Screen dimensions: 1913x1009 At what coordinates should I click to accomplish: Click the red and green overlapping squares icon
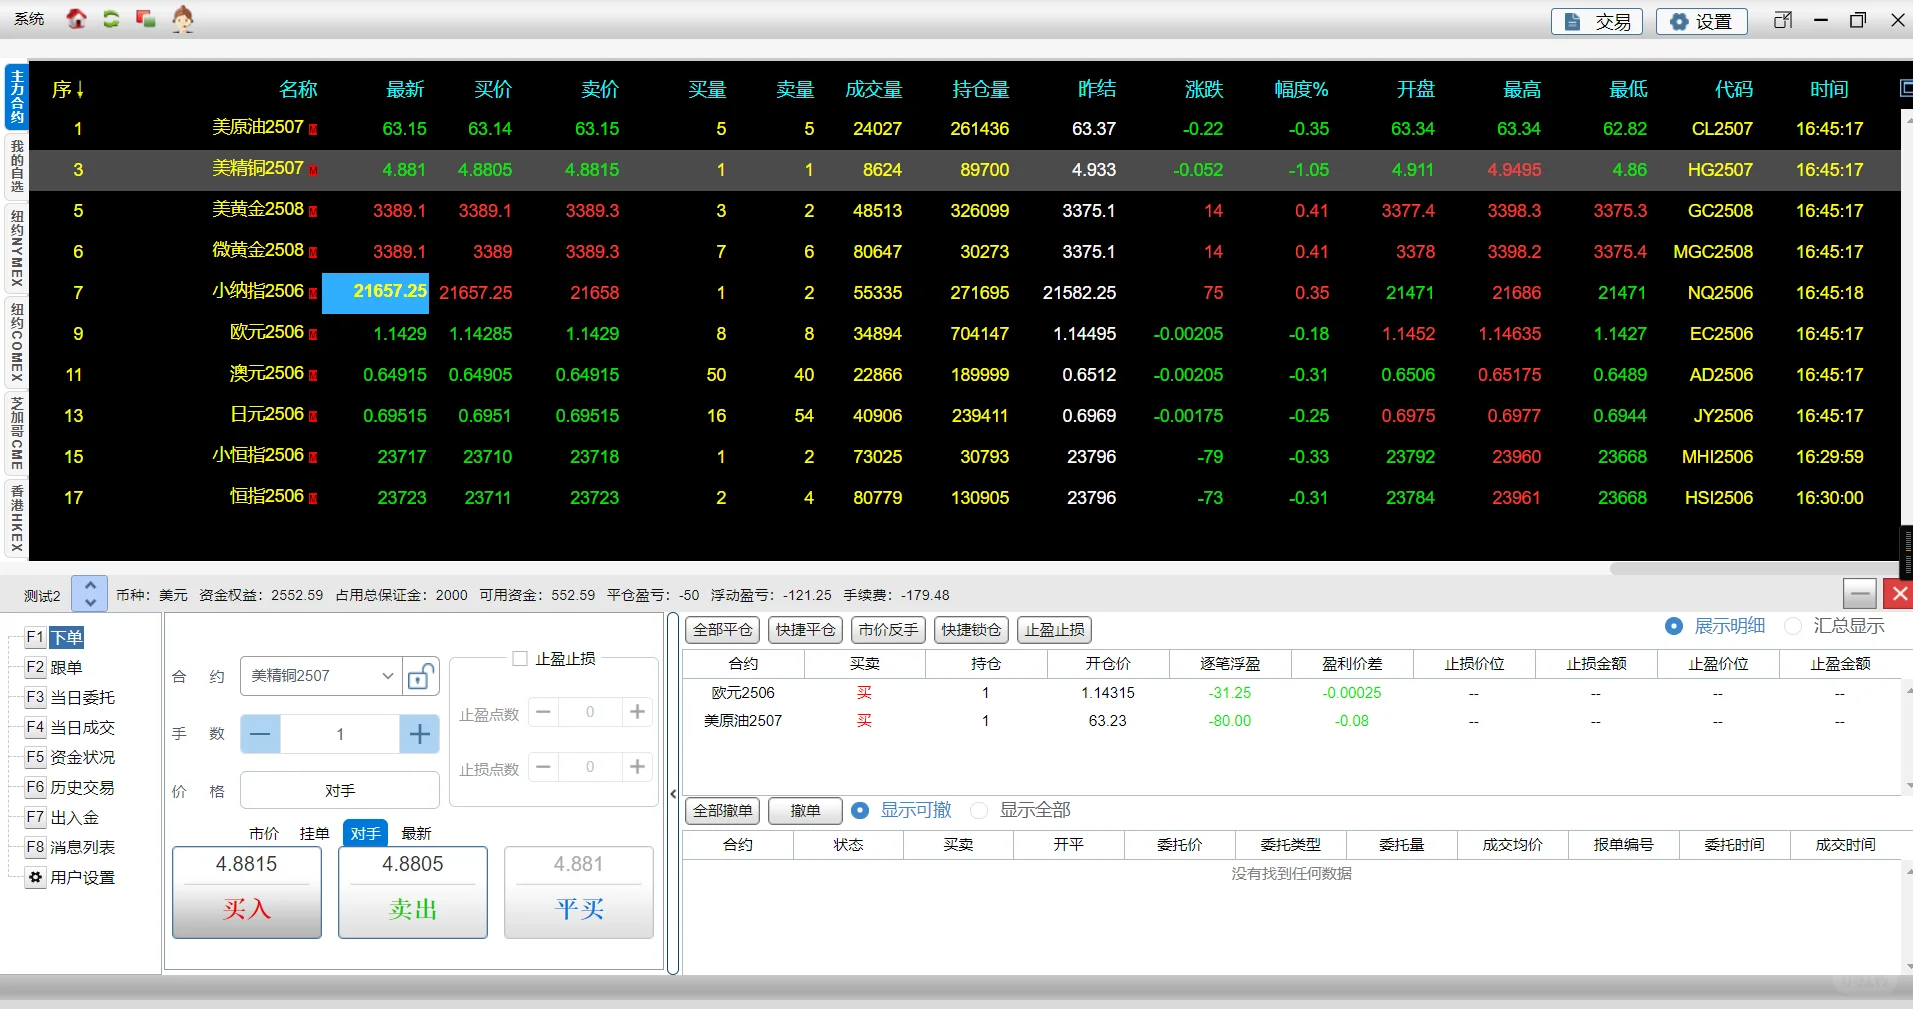click(x=145, y=19)
